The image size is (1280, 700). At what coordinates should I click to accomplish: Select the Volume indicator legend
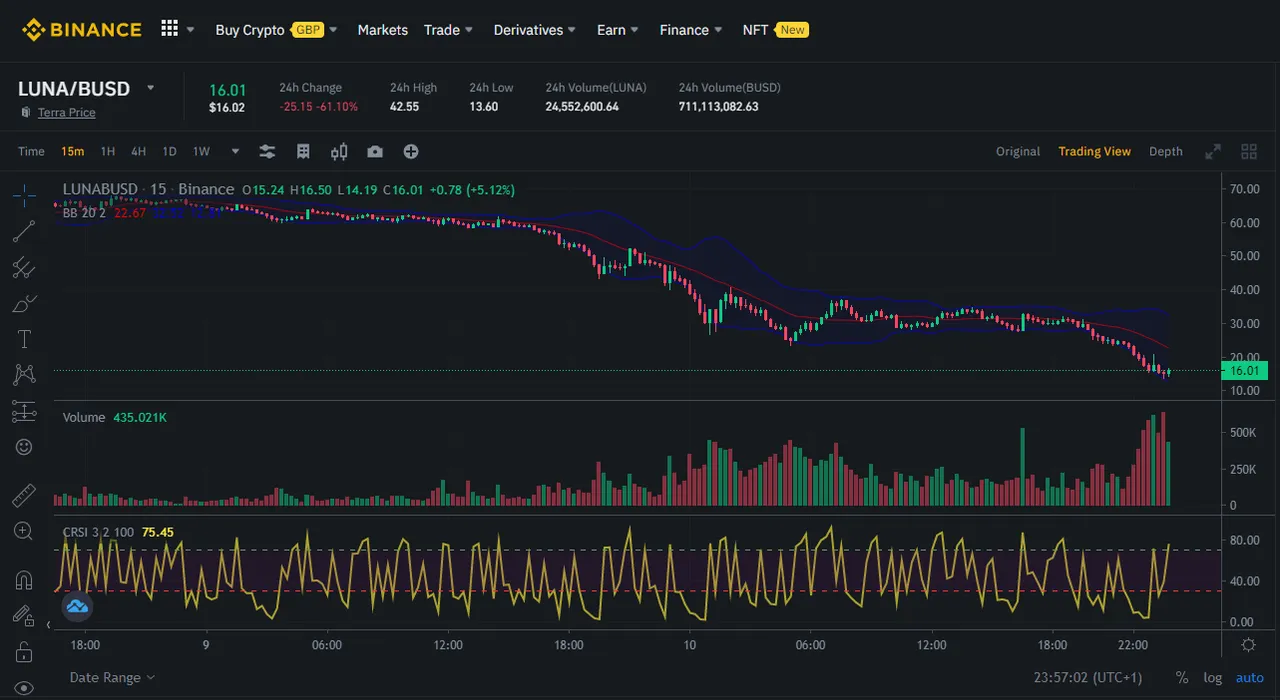84,417
